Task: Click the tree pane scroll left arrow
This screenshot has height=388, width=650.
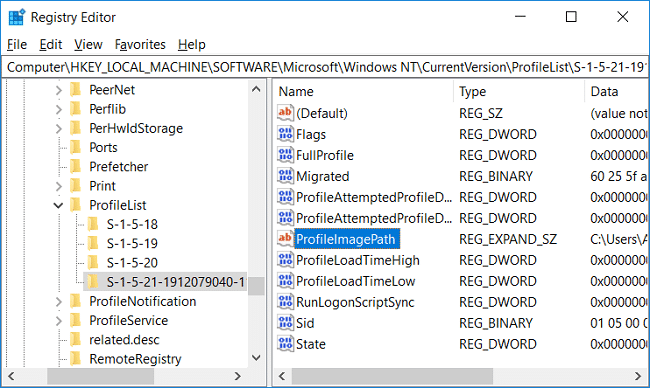Action: pos(11,376)
